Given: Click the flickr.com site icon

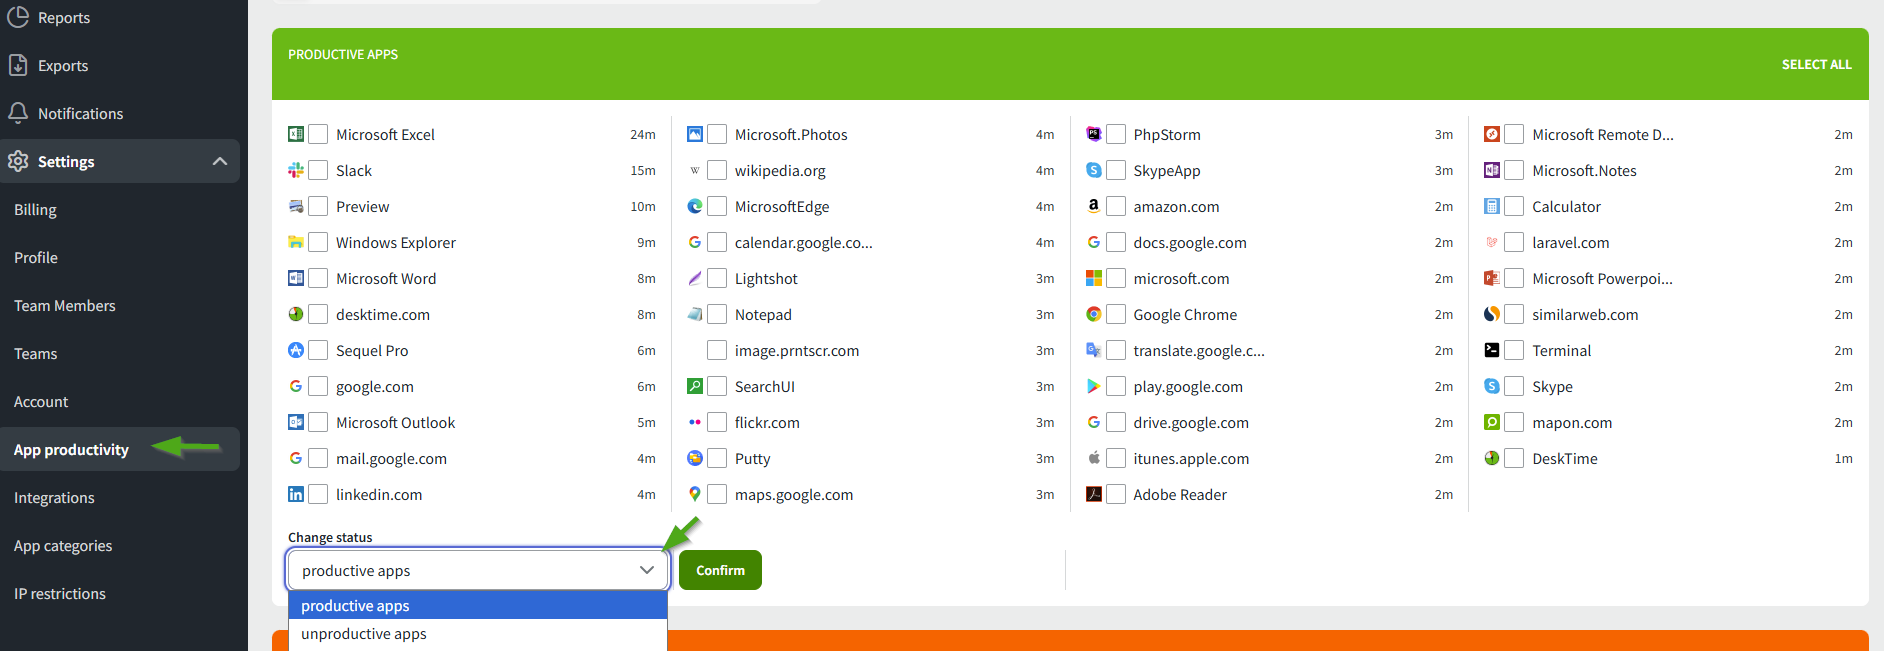Looking at the screenshot, I should tap(695, 422).
